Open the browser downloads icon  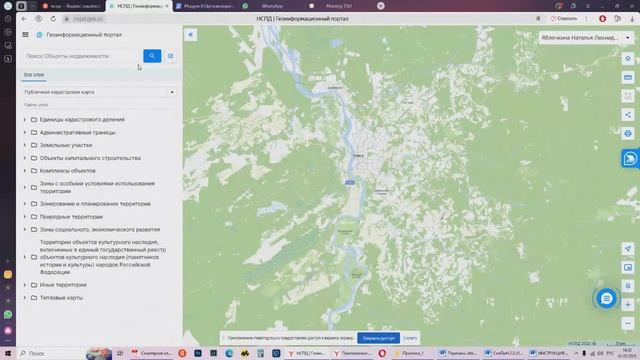click(632, 19)
